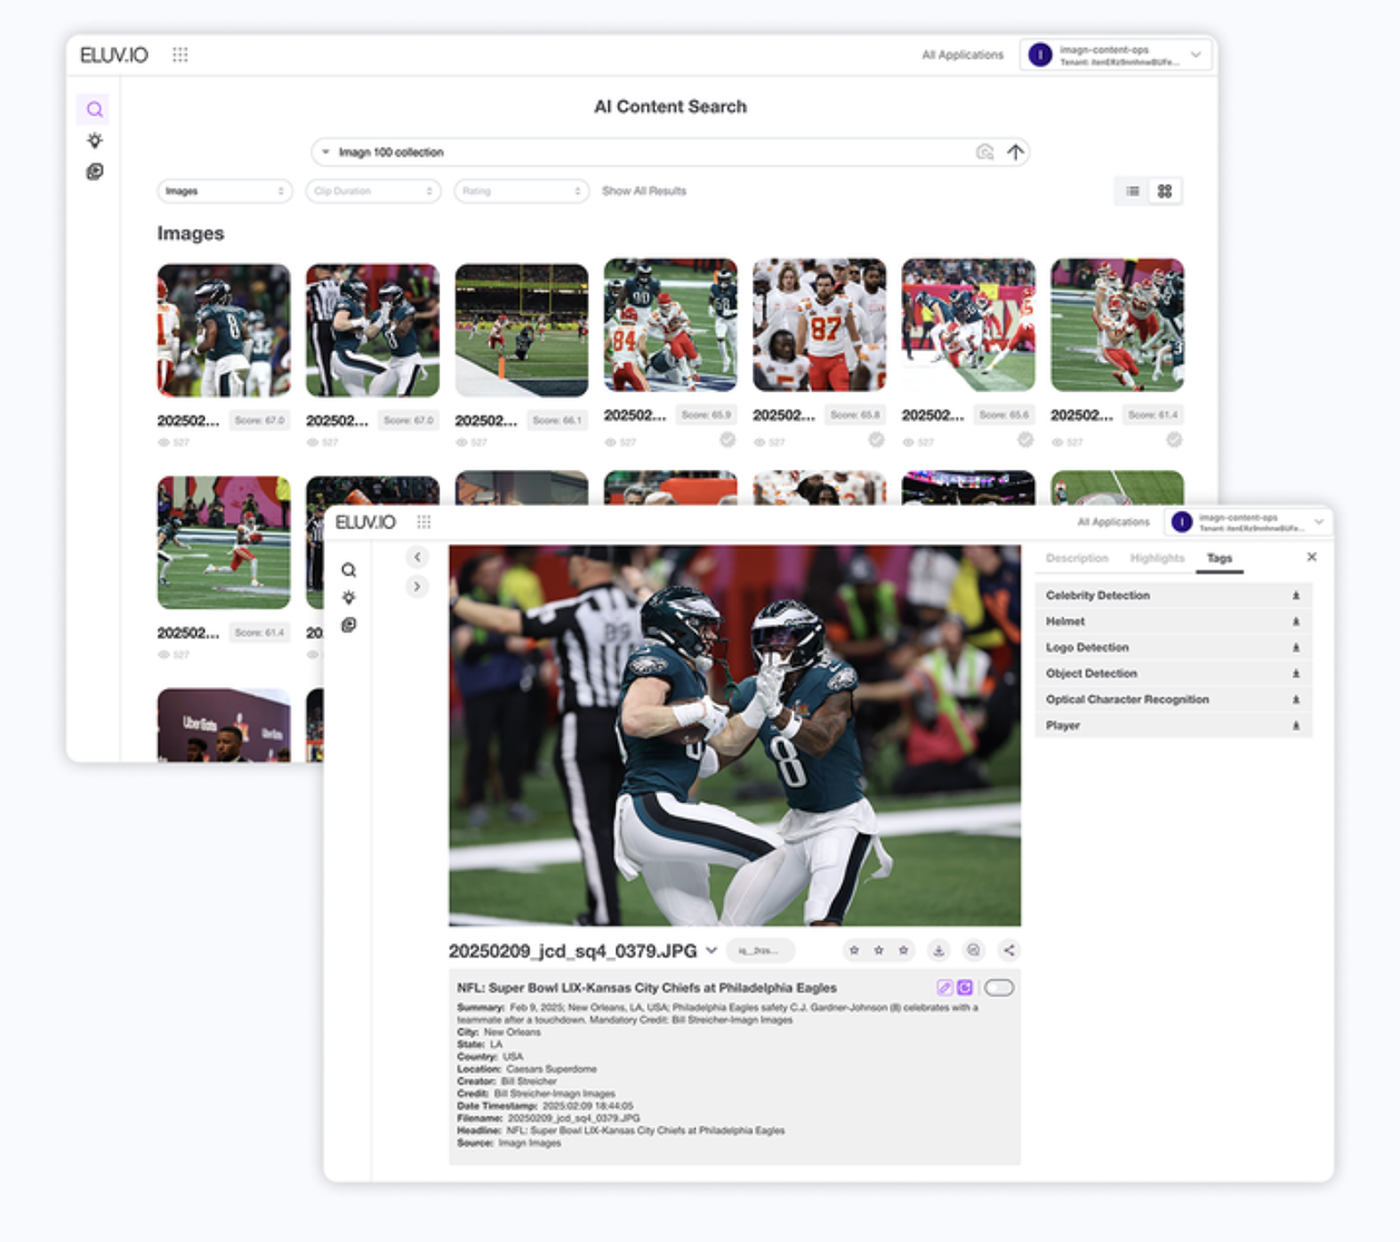This screenshot has height=1242, width=1400.
Task: Download the Optical Character Recognition tags
Action: [1296, 700]
